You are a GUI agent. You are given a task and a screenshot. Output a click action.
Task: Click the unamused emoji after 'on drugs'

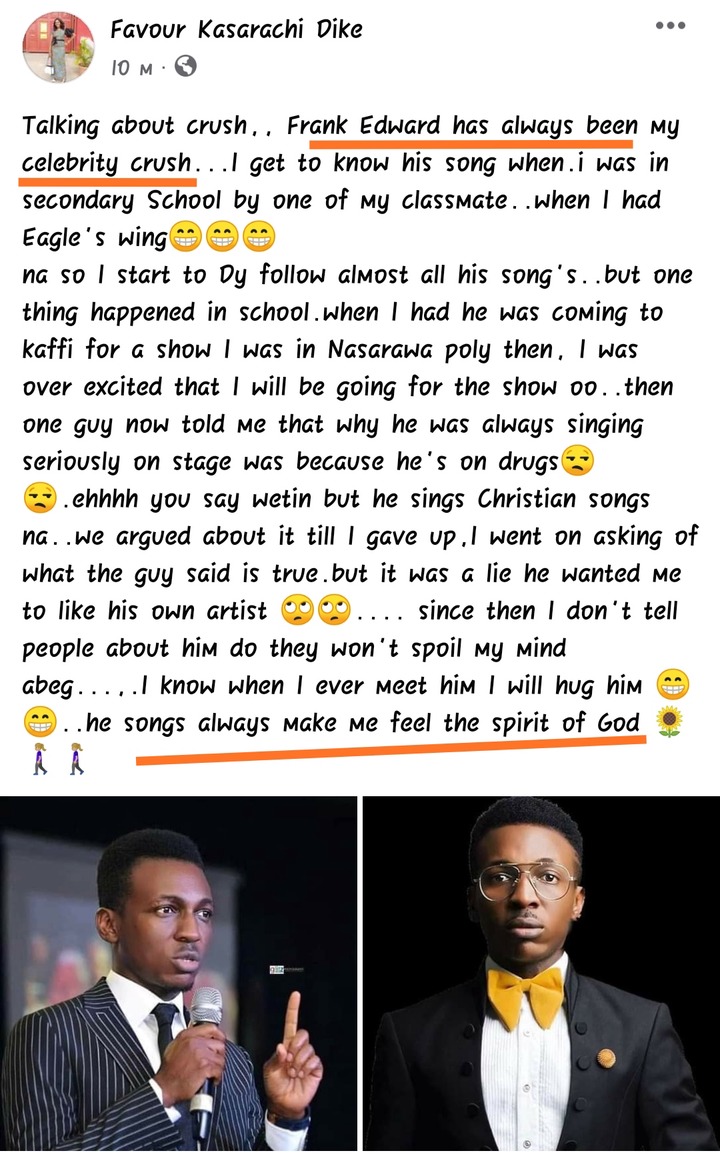pyautogui.click(x=578, y=461)
